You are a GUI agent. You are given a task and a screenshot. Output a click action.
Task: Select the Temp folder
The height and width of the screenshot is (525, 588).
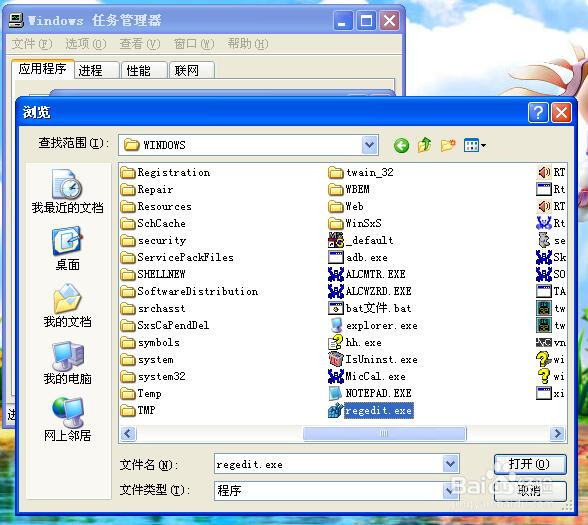click(141, 393)
